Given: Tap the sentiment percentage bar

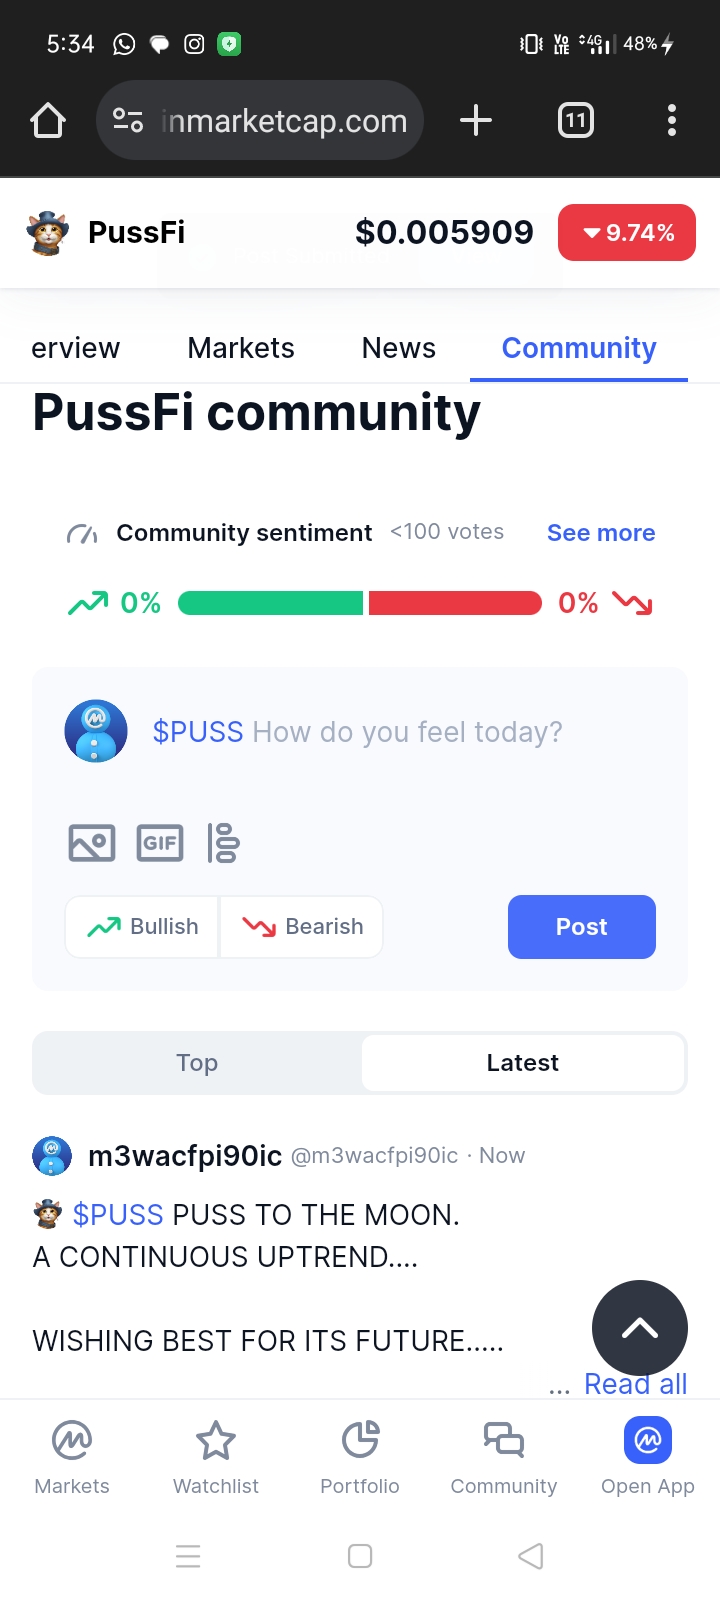Looking at the screenshot, I should tap(360, 603).
